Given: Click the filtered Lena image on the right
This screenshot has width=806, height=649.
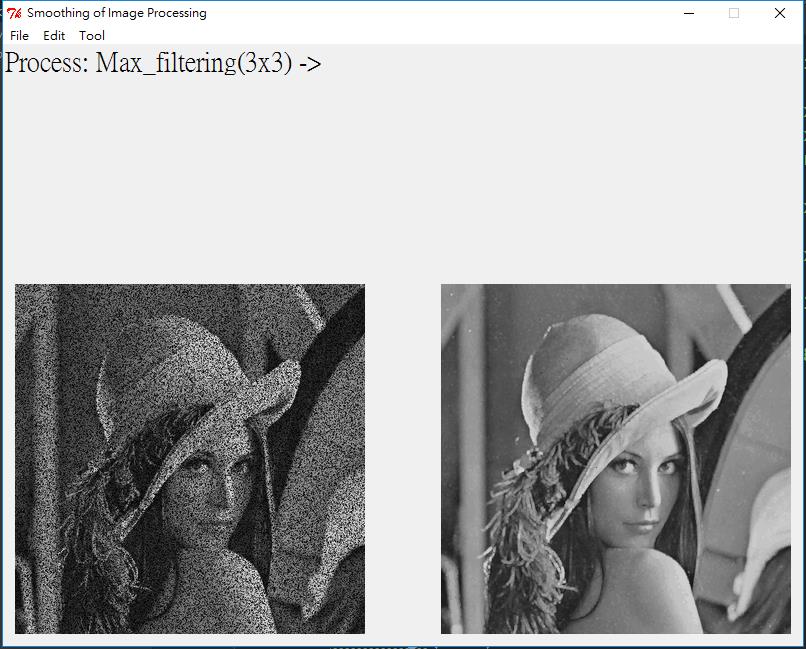Looking at the screenshot, I should (x=616, y=459).
